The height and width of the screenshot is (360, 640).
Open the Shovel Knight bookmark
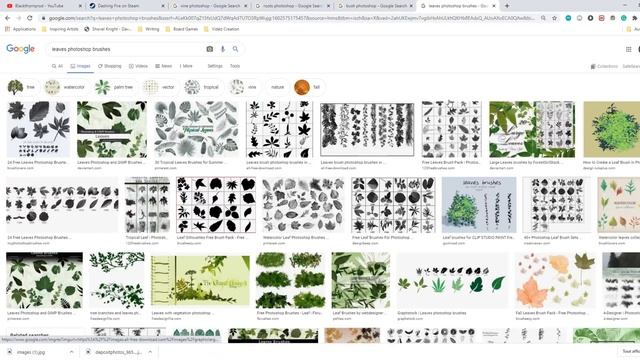[107, 29]
